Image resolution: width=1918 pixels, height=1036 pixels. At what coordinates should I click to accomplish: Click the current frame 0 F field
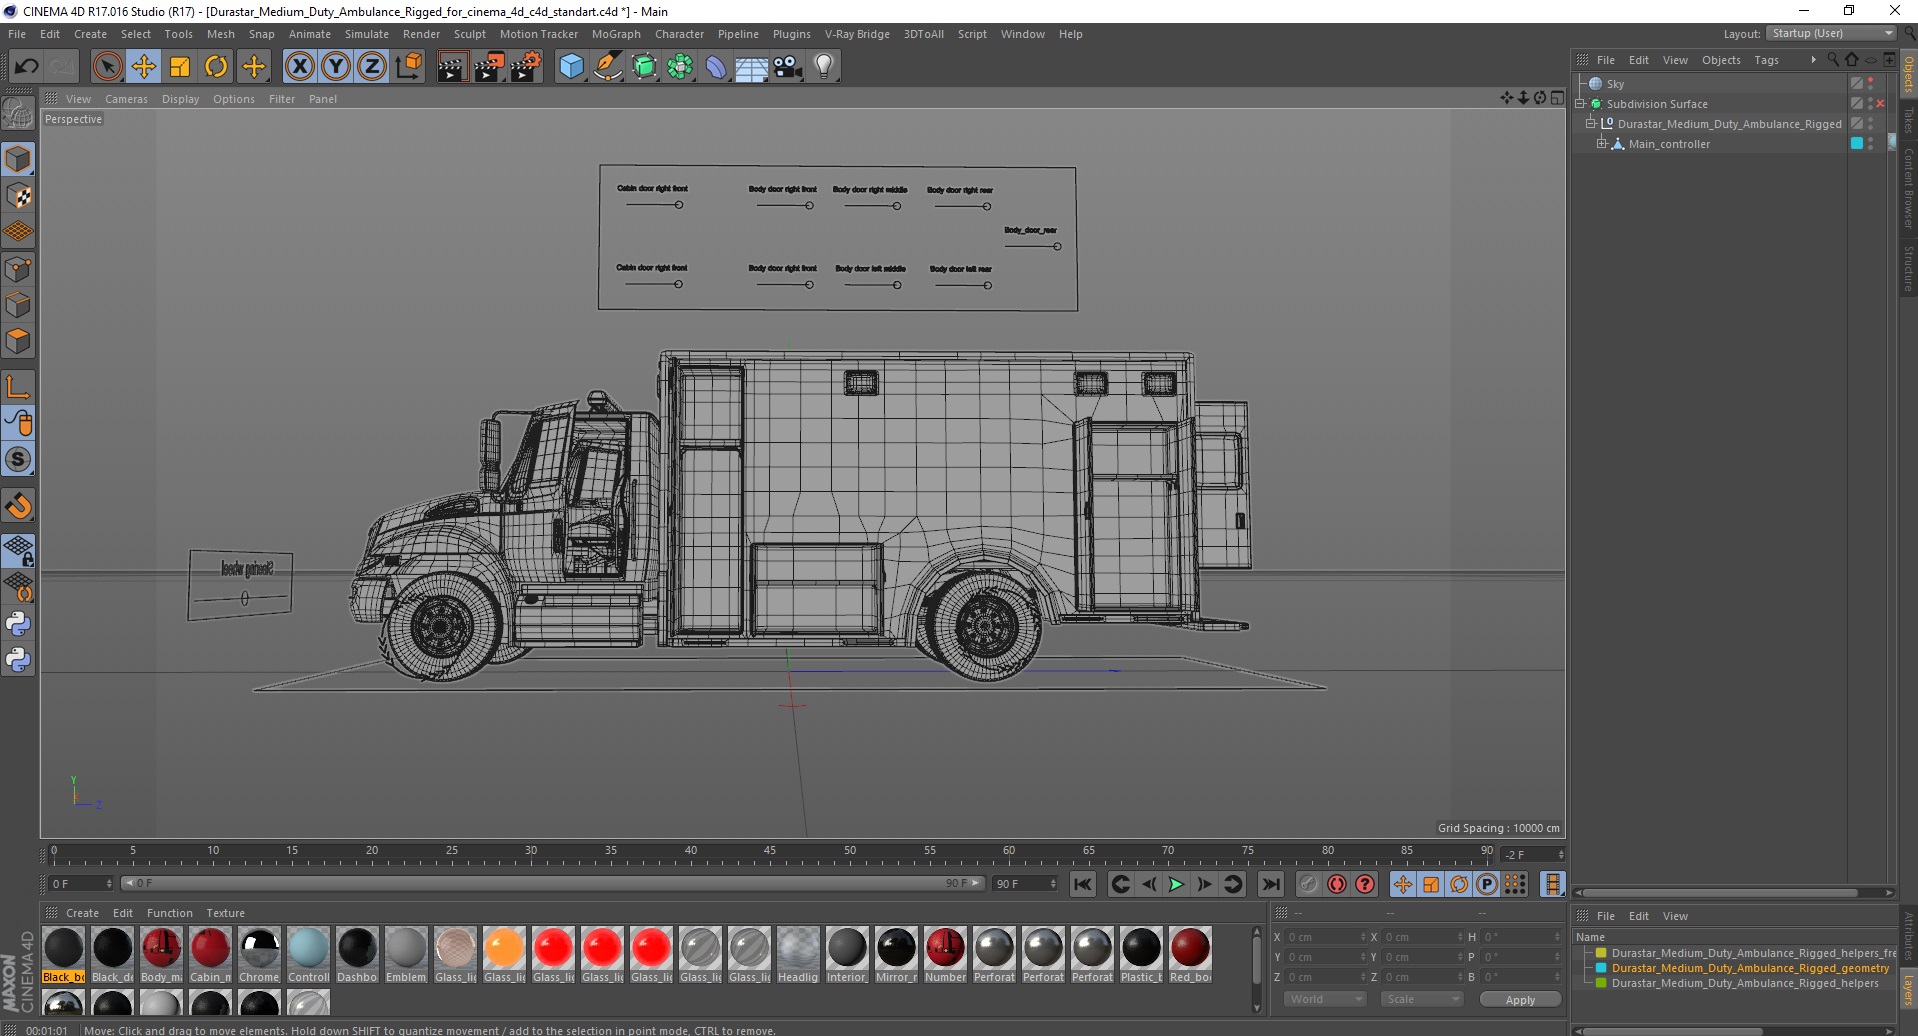pos(81,884)
